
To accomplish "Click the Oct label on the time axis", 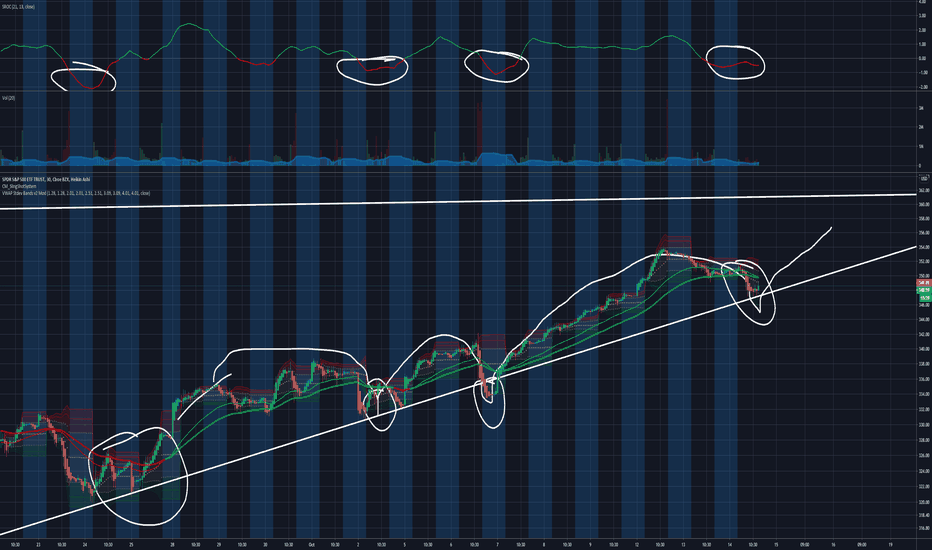I will point(311,544).
